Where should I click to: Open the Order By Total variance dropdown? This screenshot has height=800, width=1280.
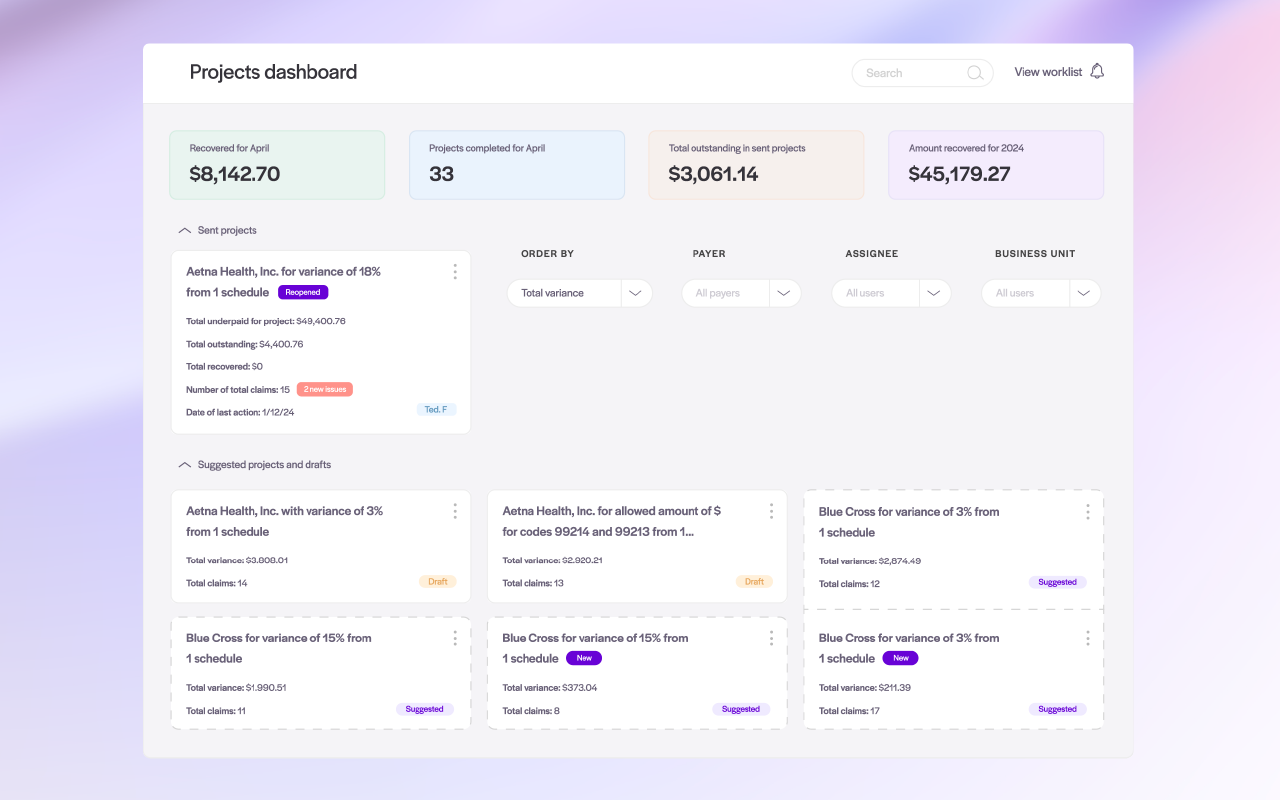tap(636, 293)
